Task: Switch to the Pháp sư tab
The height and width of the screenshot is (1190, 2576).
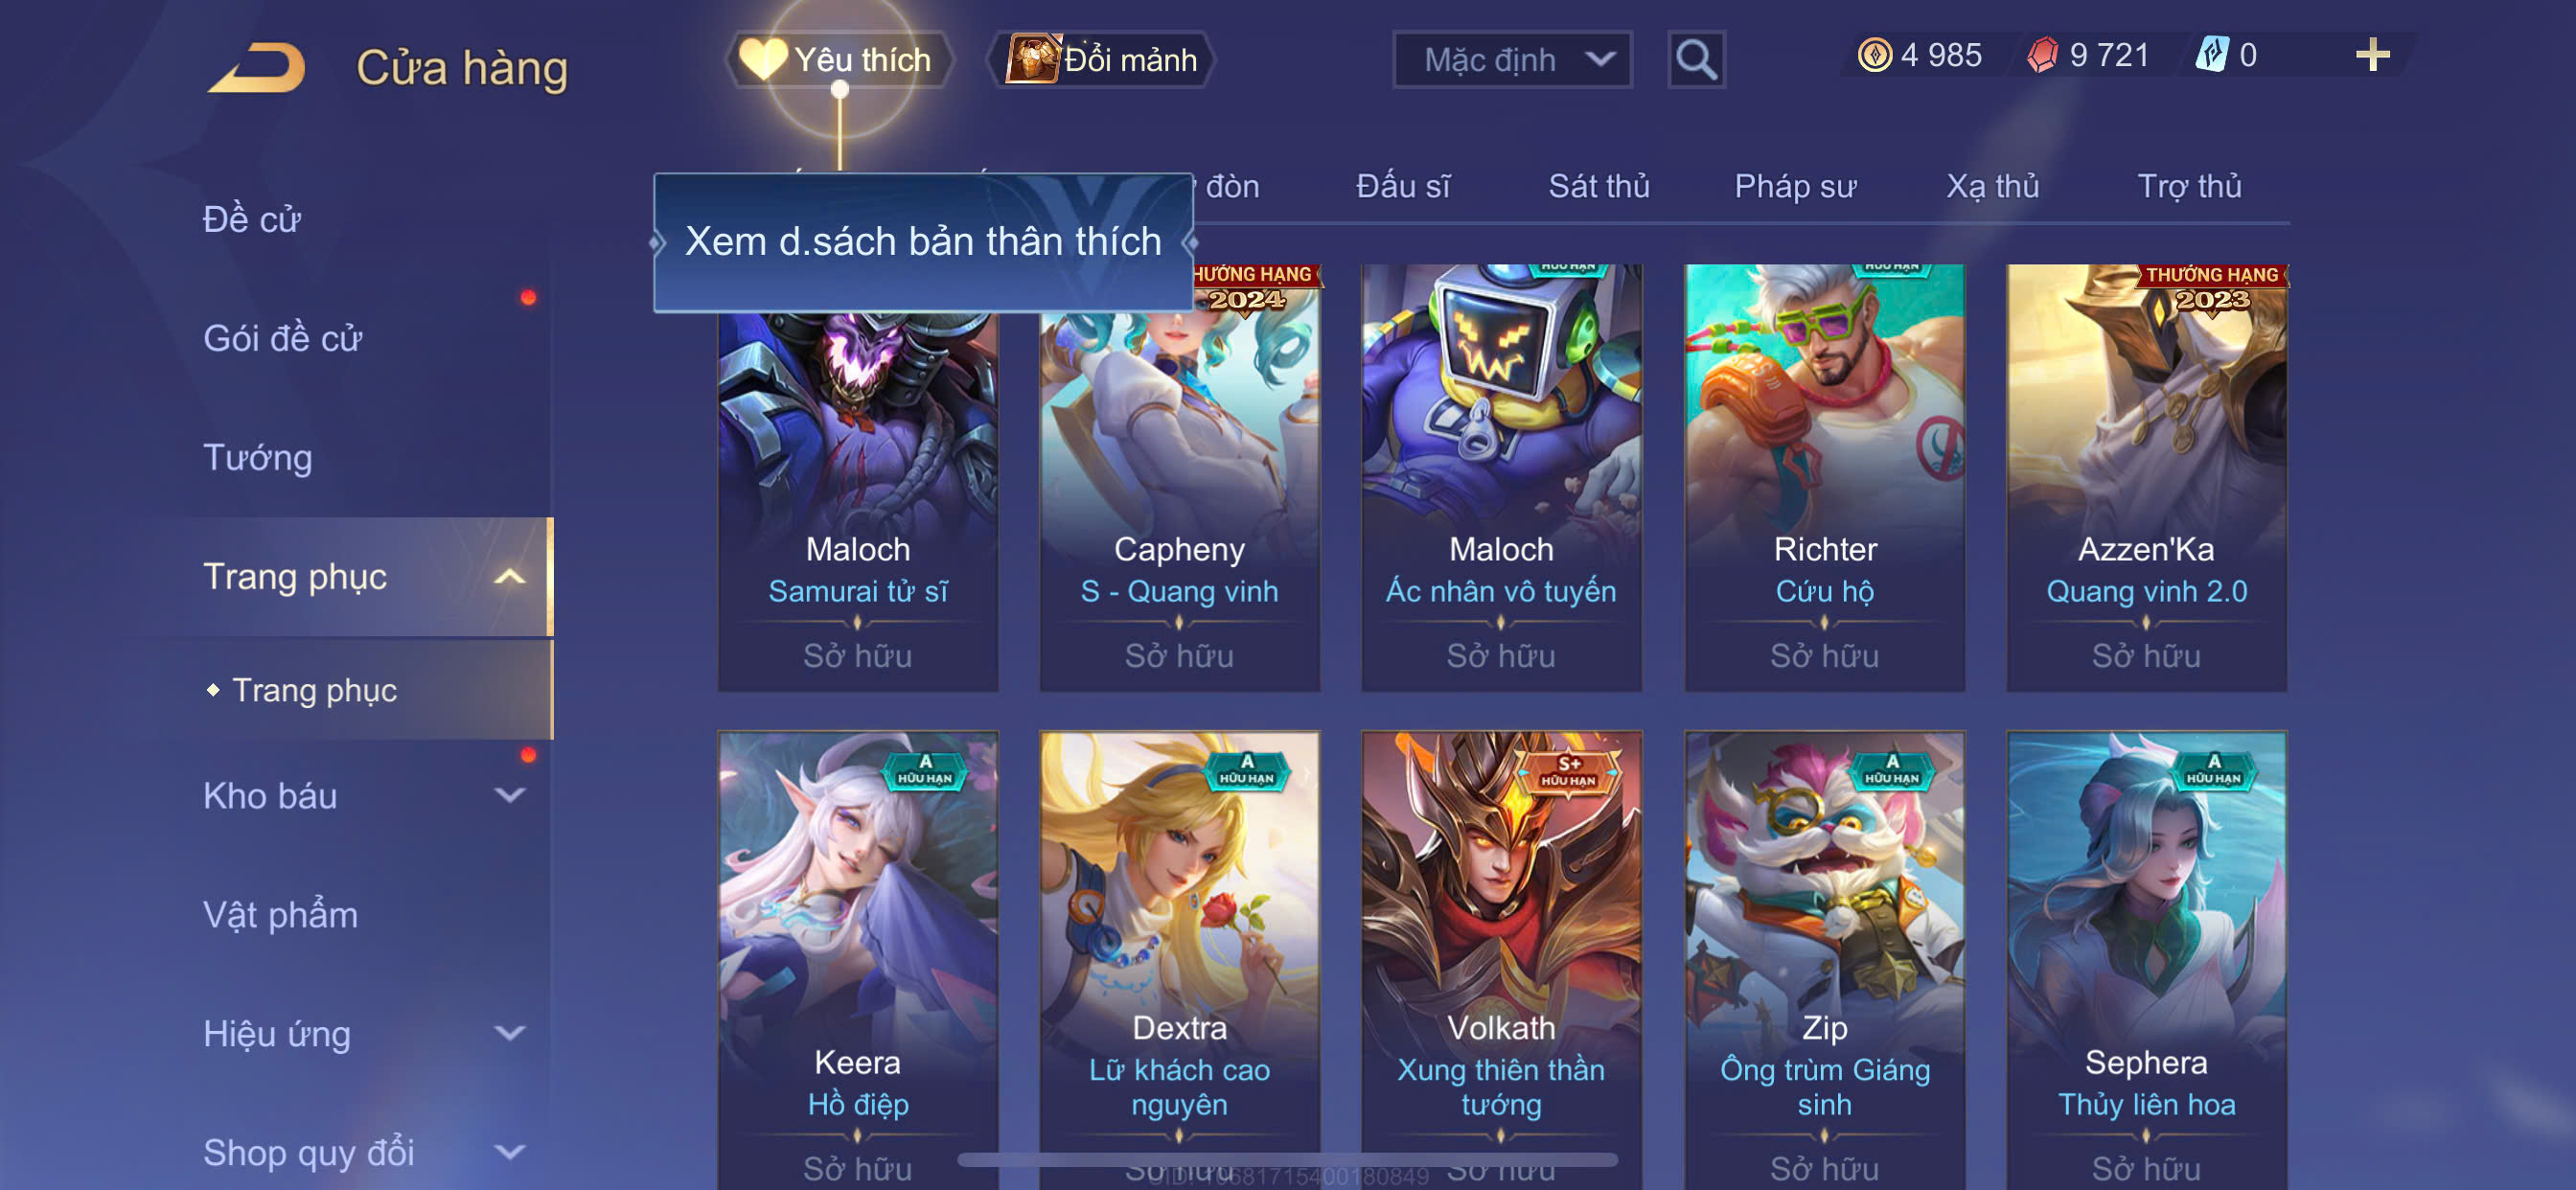Action: pyautogui.click(x=1795, y=186)
